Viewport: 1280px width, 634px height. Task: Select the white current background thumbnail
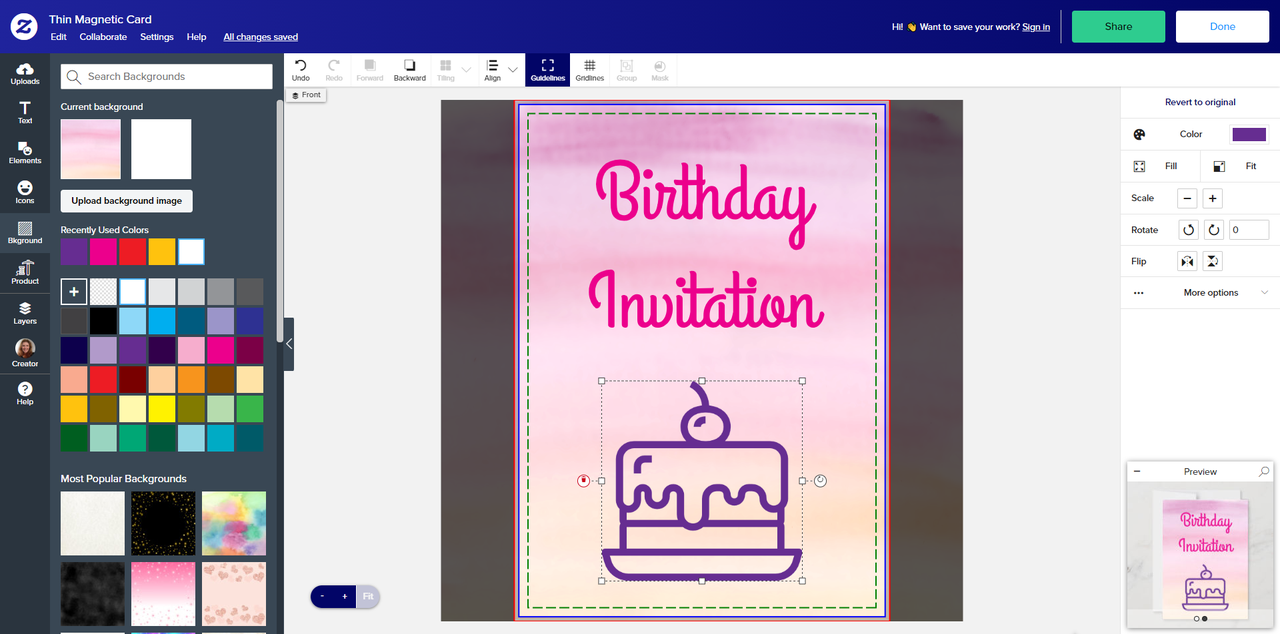[x=161, y=149]
